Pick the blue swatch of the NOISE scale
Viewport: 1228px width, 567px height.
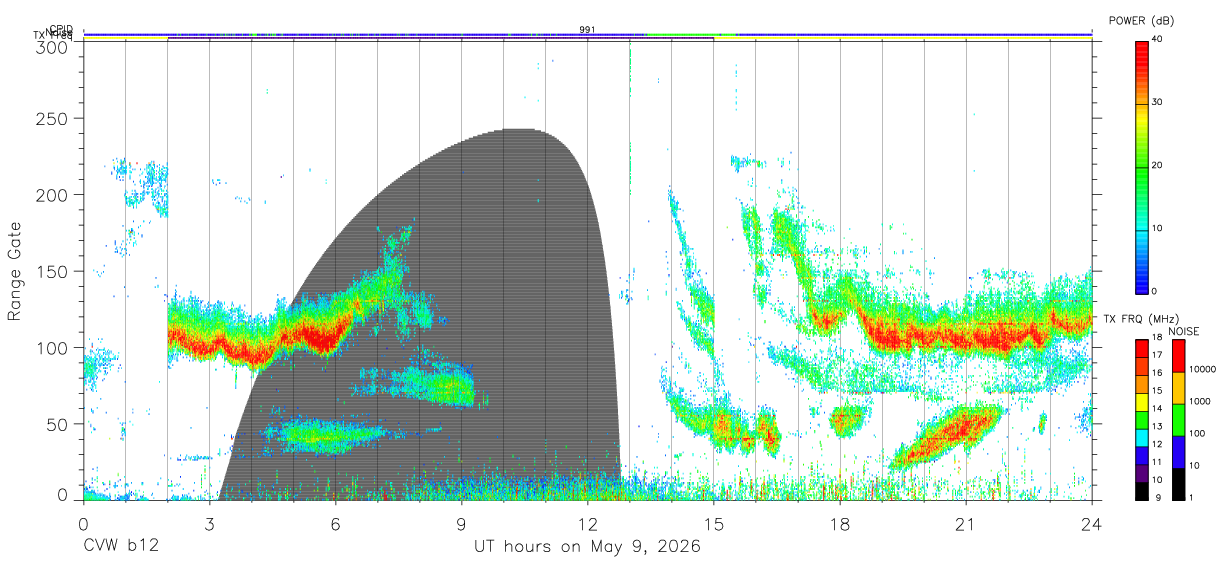pos(1177,452)
